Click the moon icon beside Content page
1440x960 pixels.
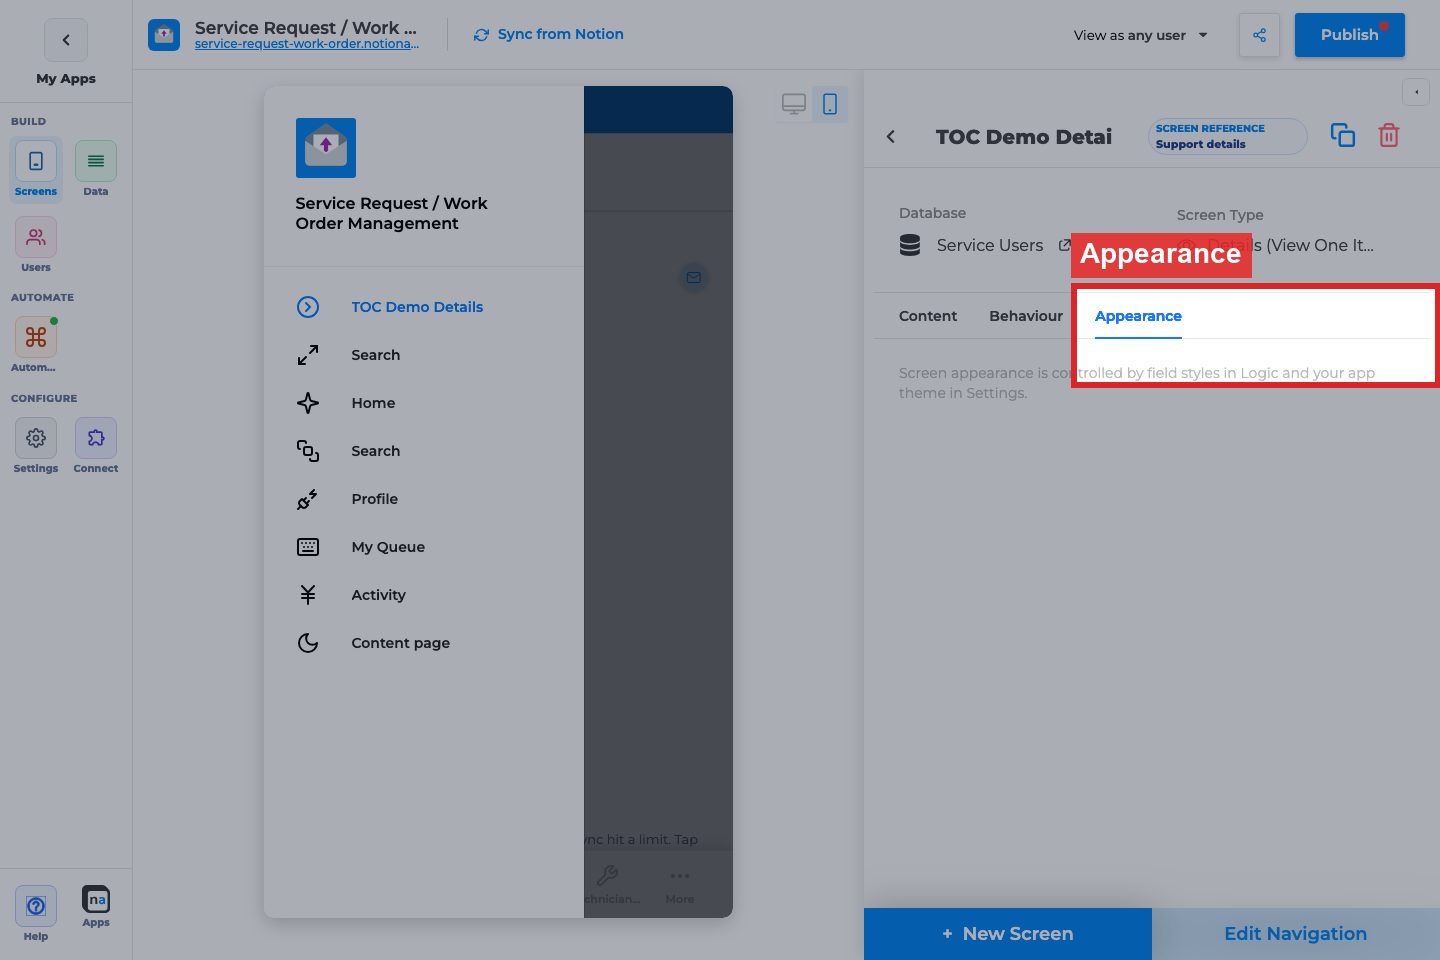(x=308, y=643)
